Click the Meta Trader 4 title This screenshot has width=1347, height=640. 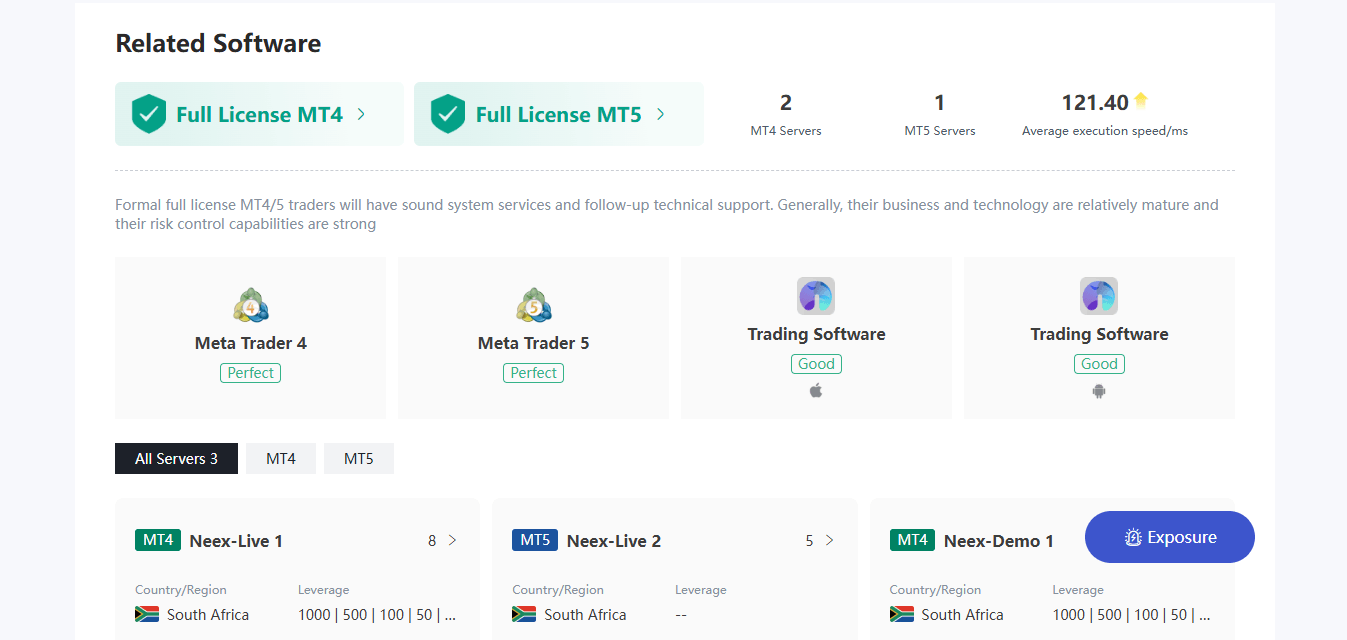251,343
